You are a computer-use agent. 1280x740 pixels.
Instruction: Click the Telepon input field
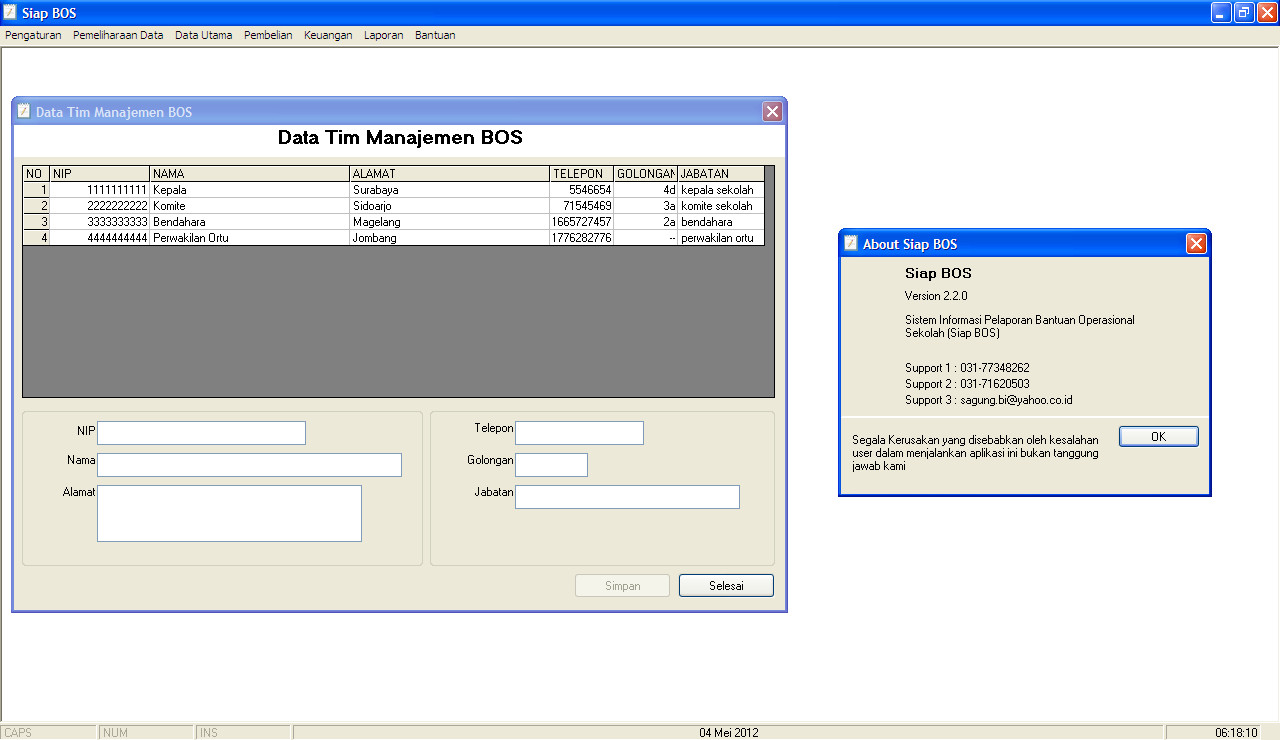[x=579, y=432]
